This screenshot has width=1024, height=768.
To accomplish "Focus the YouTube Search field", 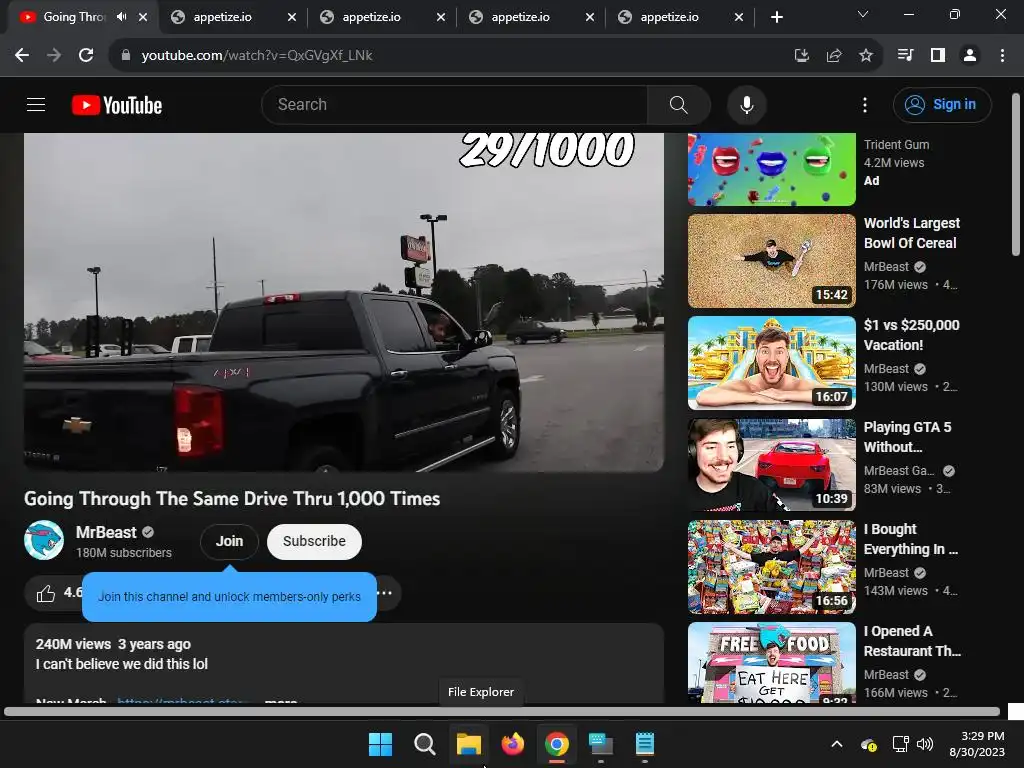I will click(454, 104).
